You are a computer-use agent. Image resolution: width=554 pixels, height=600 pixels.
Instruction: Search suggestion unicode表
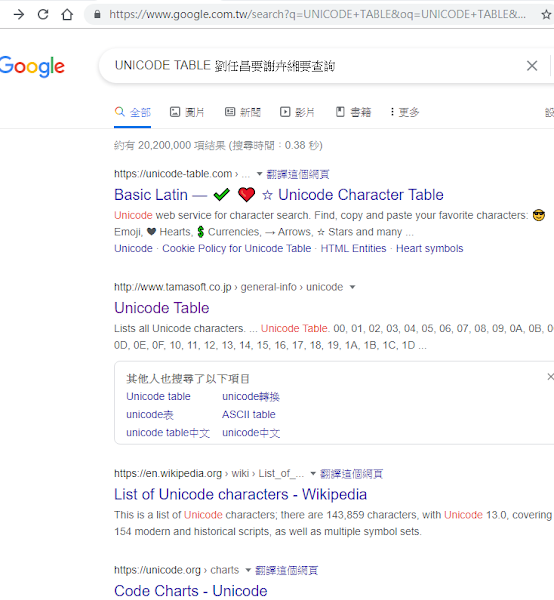pyautogui.click(x=150, y=414)
